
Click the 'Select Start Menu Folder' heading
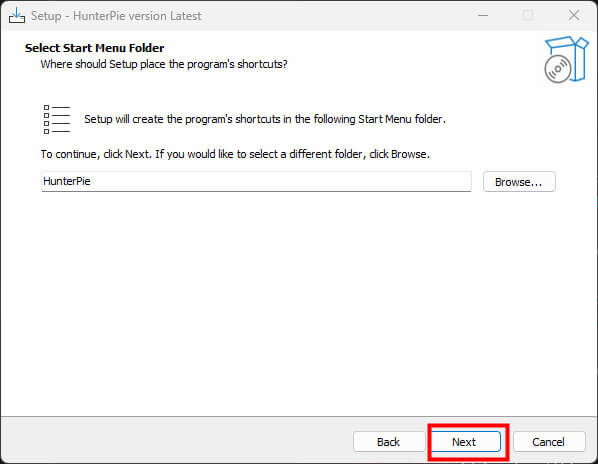tap(95, 48)
